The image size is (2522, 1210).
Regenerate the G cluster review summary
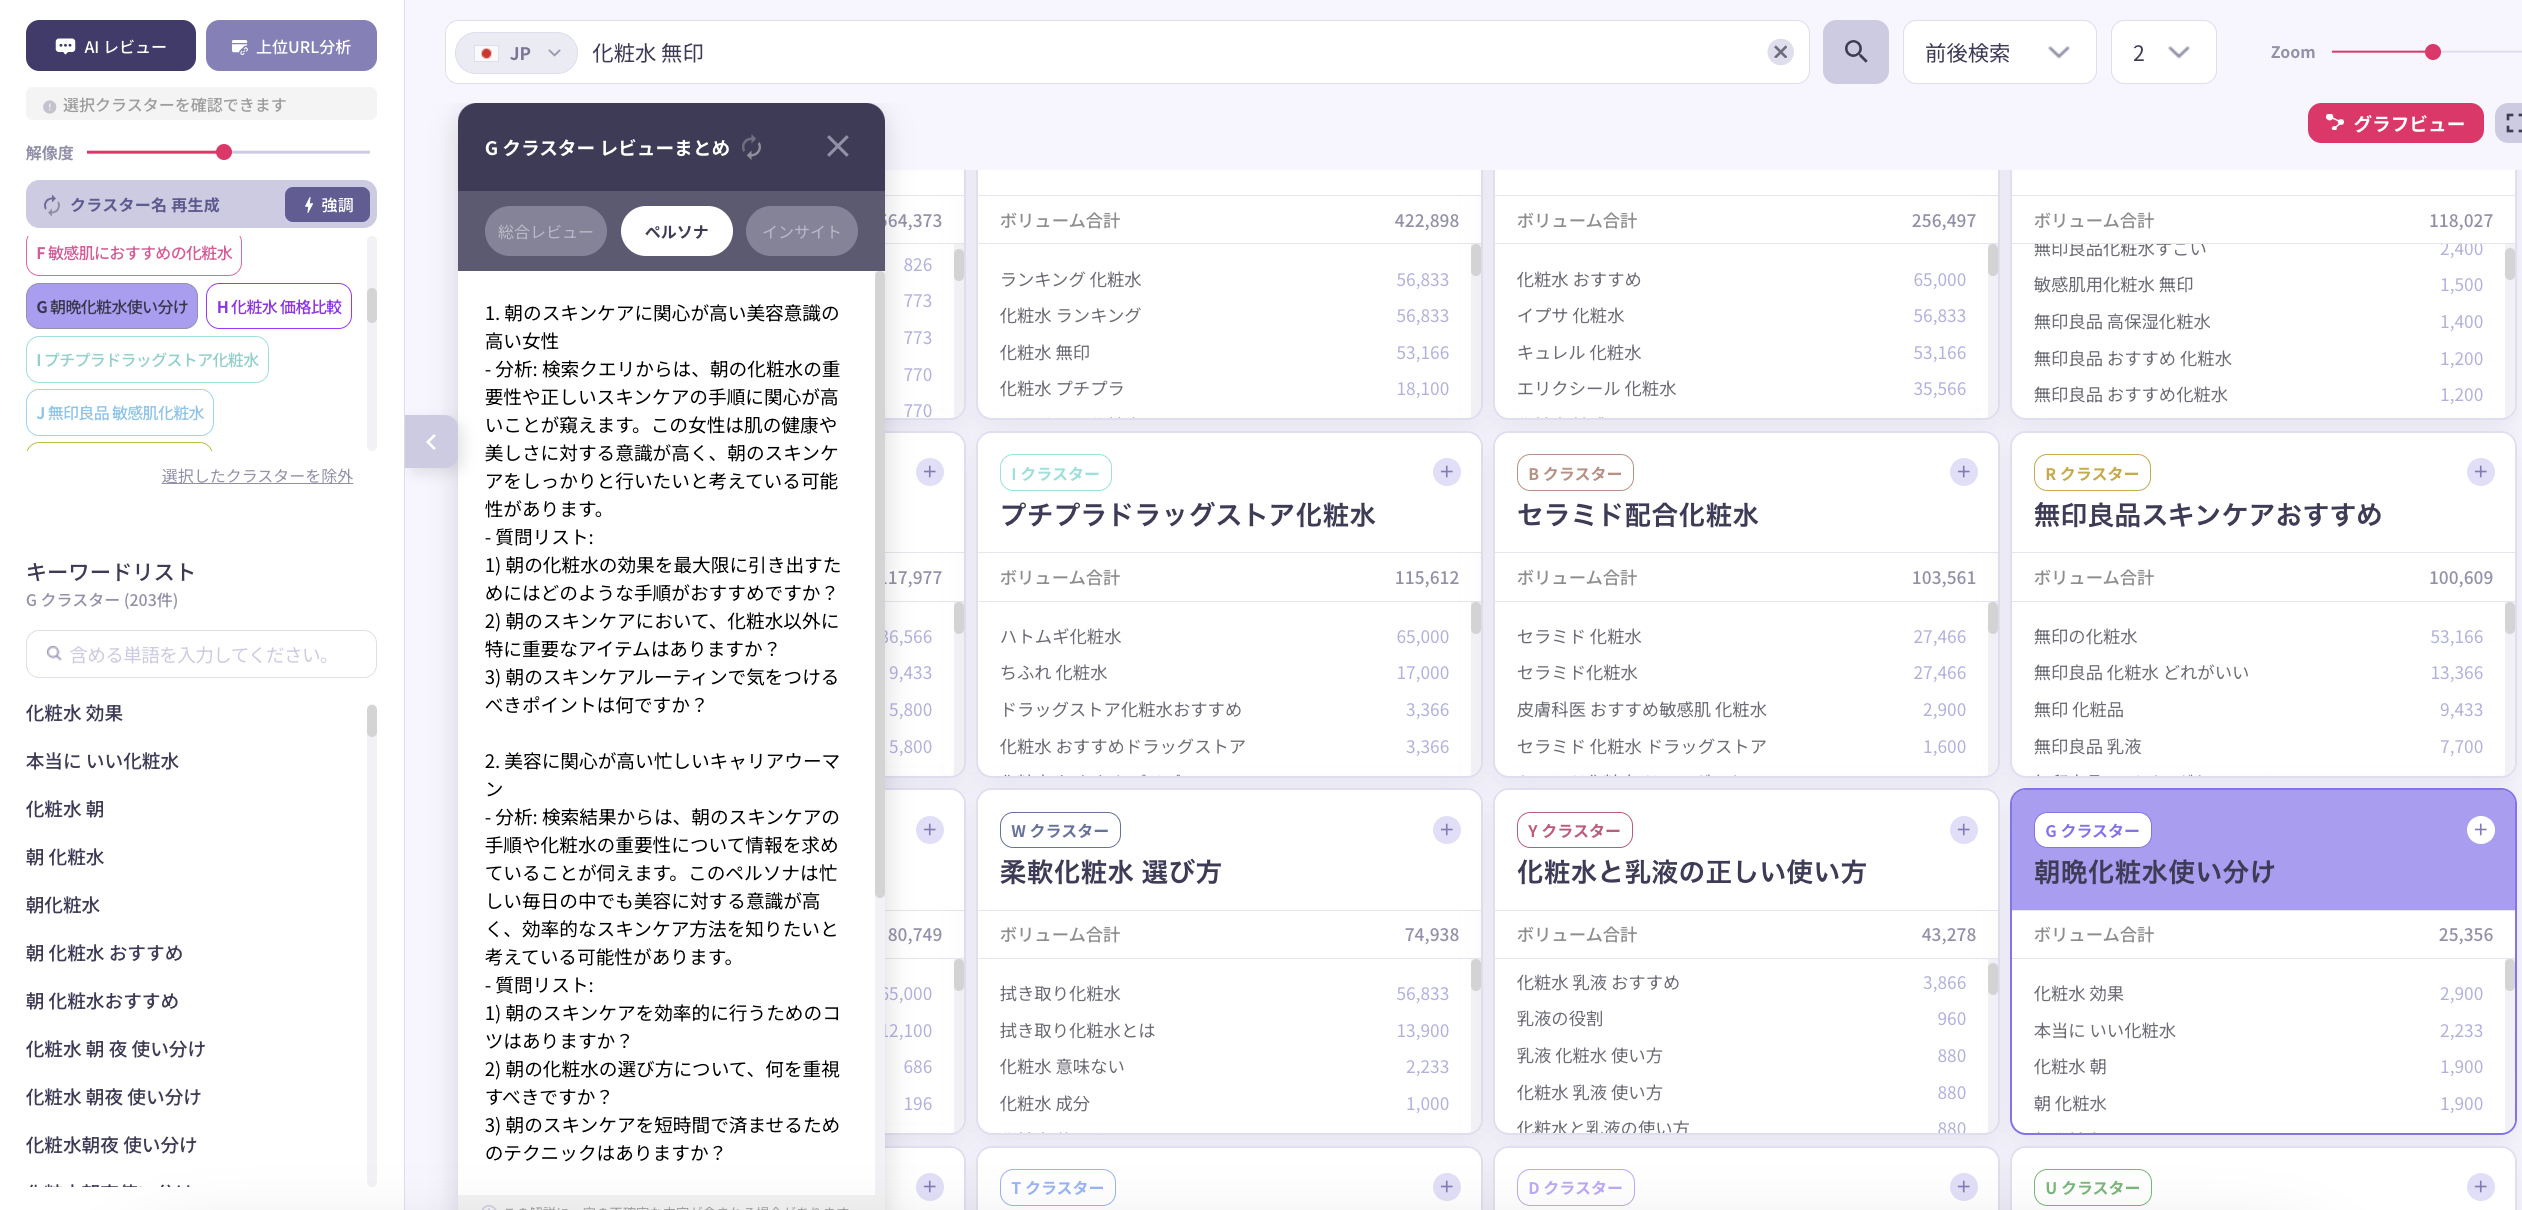[752, 146]
